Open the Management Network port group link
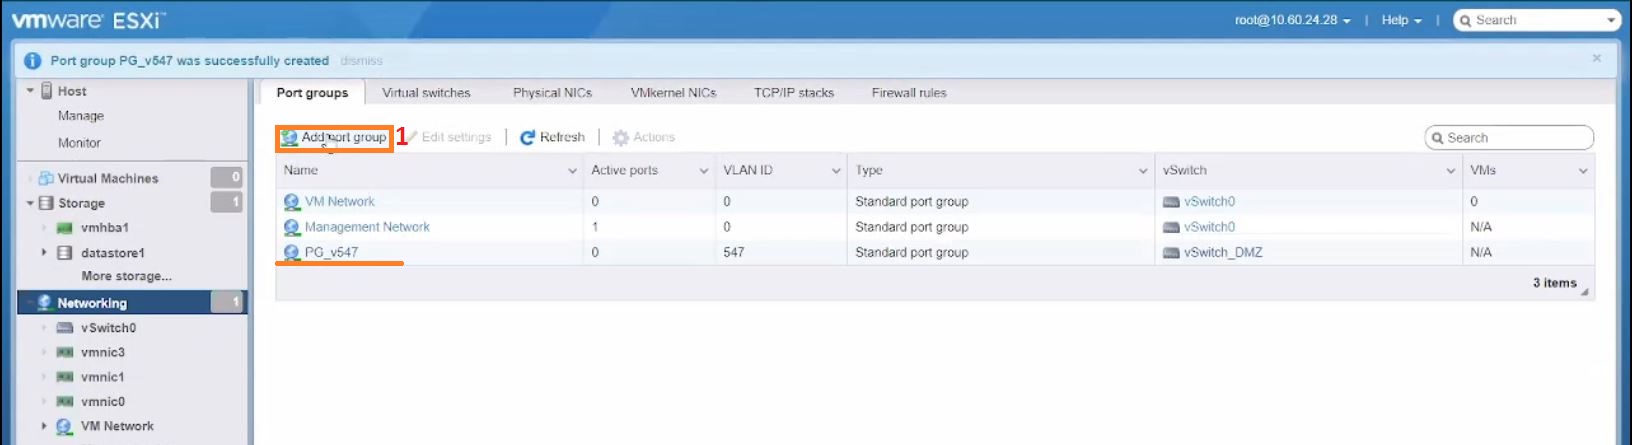1632x445 pixels. (x=367, y=227)
